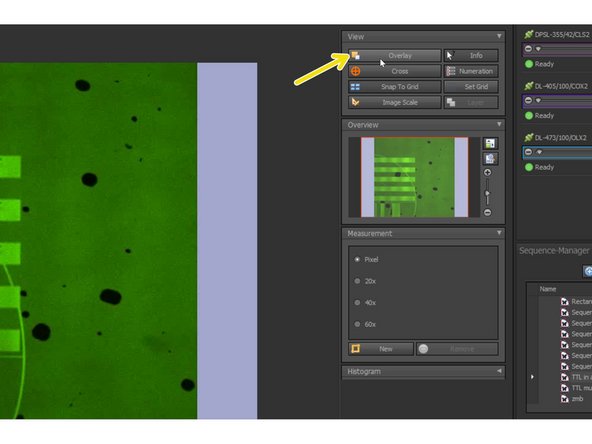Click the Remove measurement button

[457, 349]
